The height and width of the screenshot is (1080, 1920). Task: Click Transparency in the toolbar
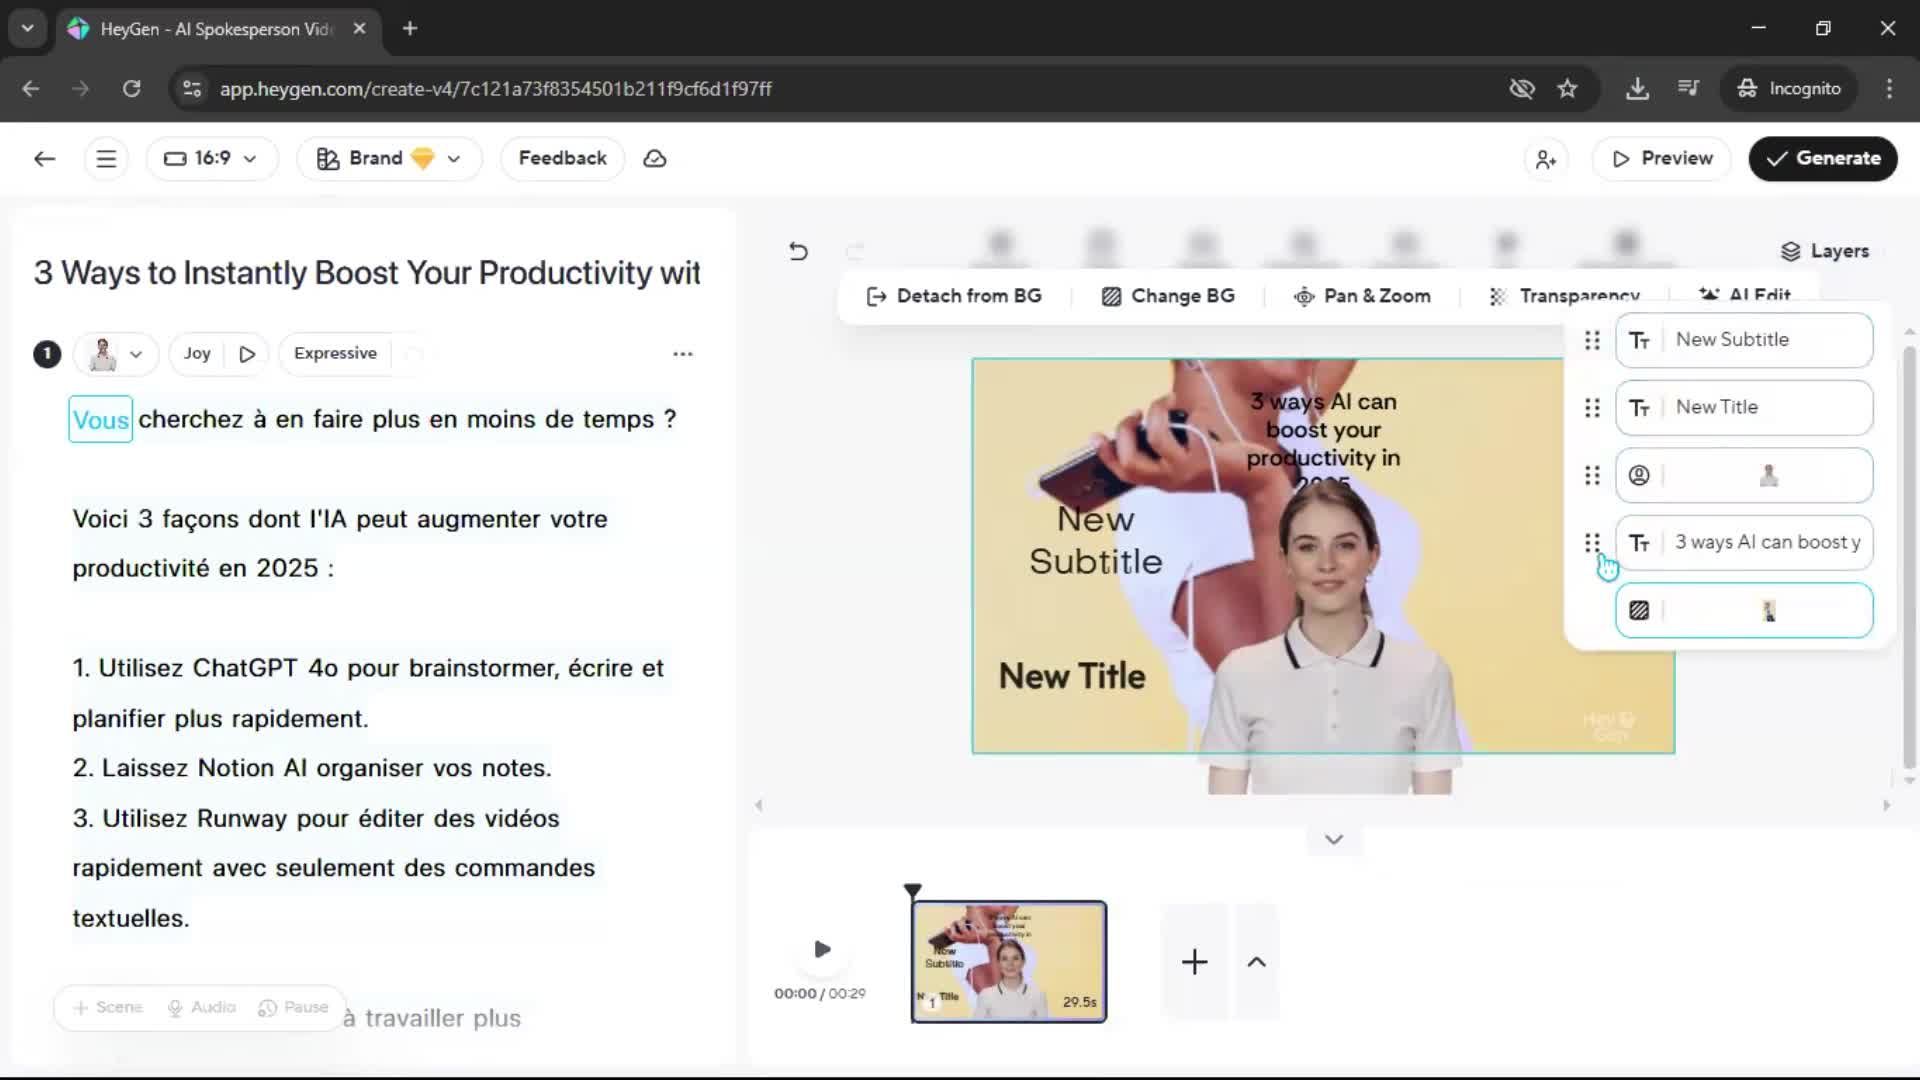1565,296
